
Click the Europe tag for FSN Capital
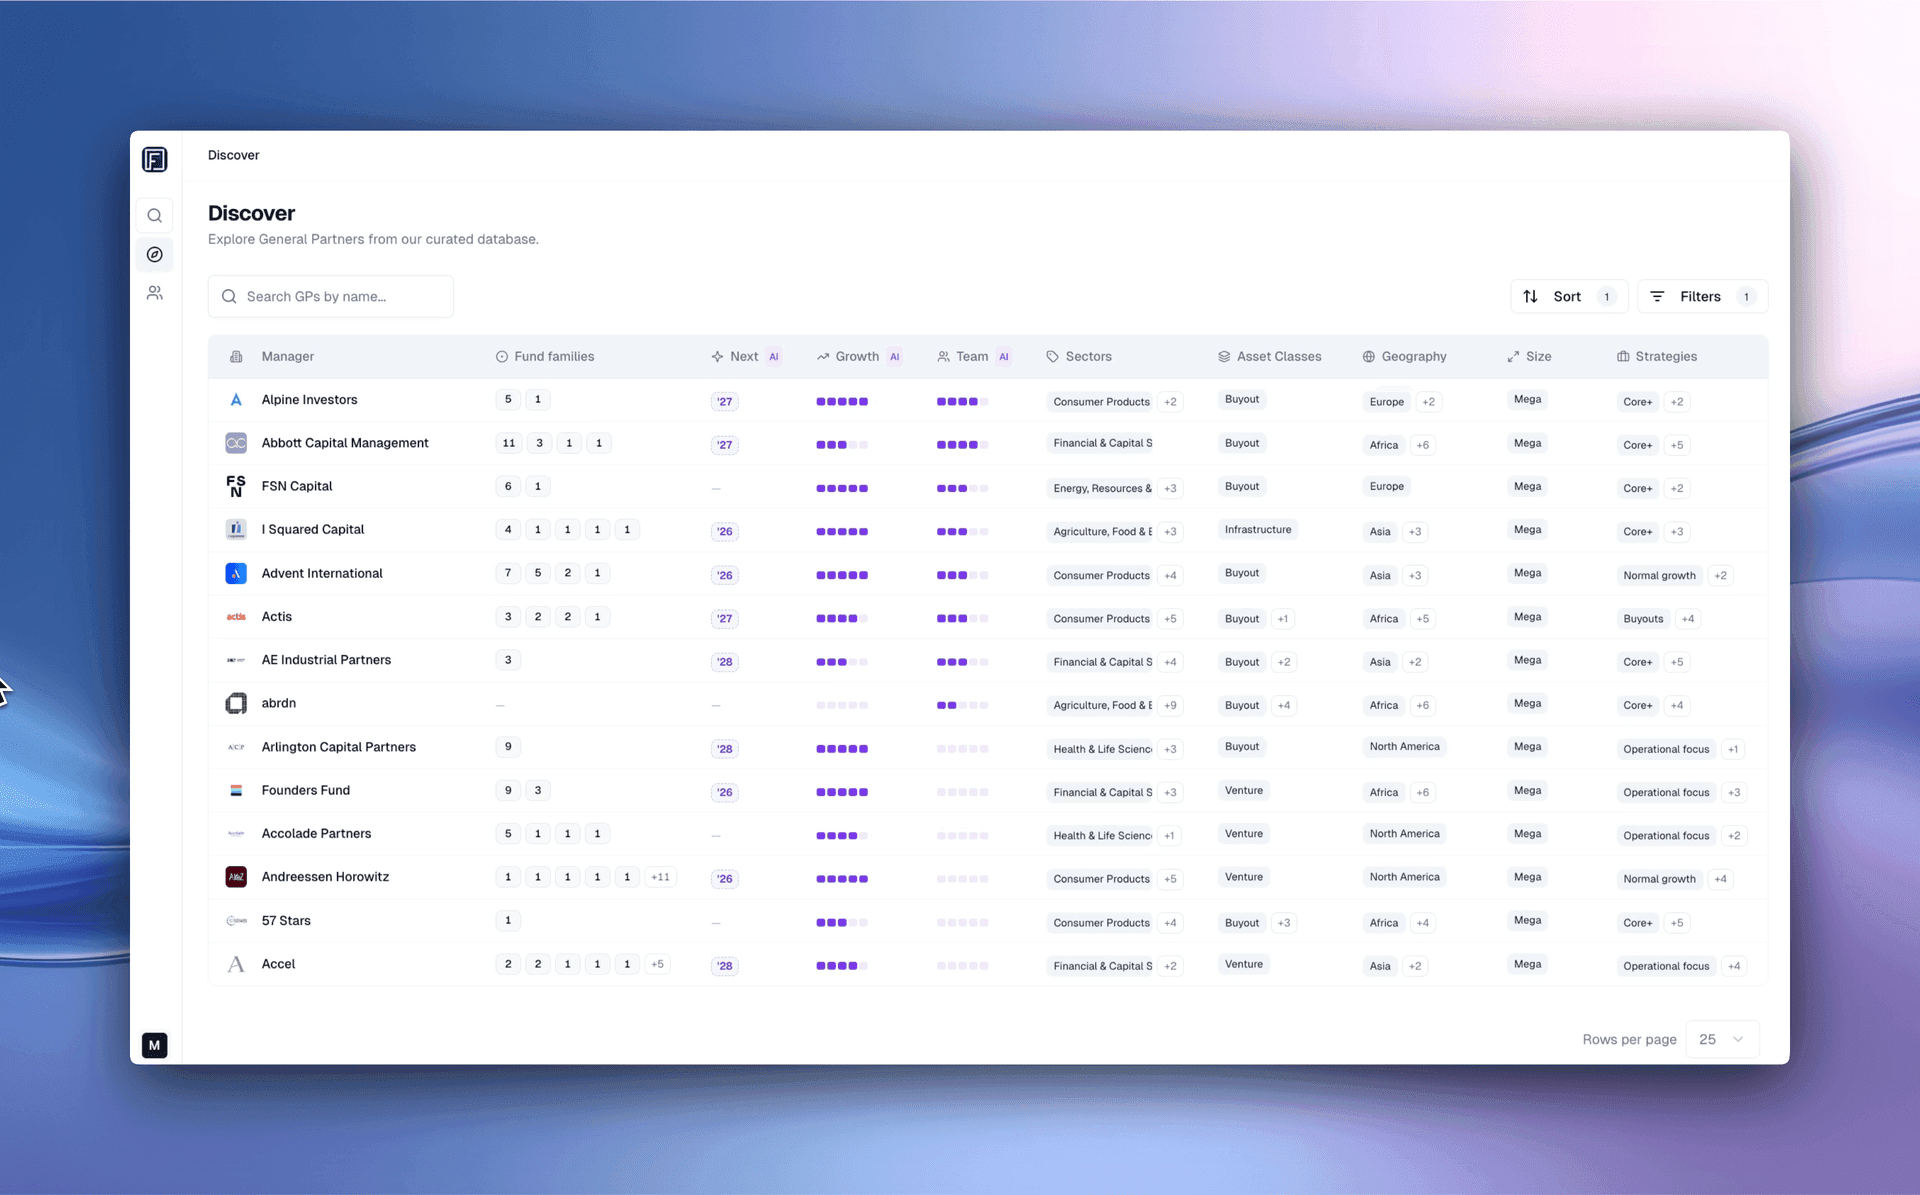(1386, 487)
